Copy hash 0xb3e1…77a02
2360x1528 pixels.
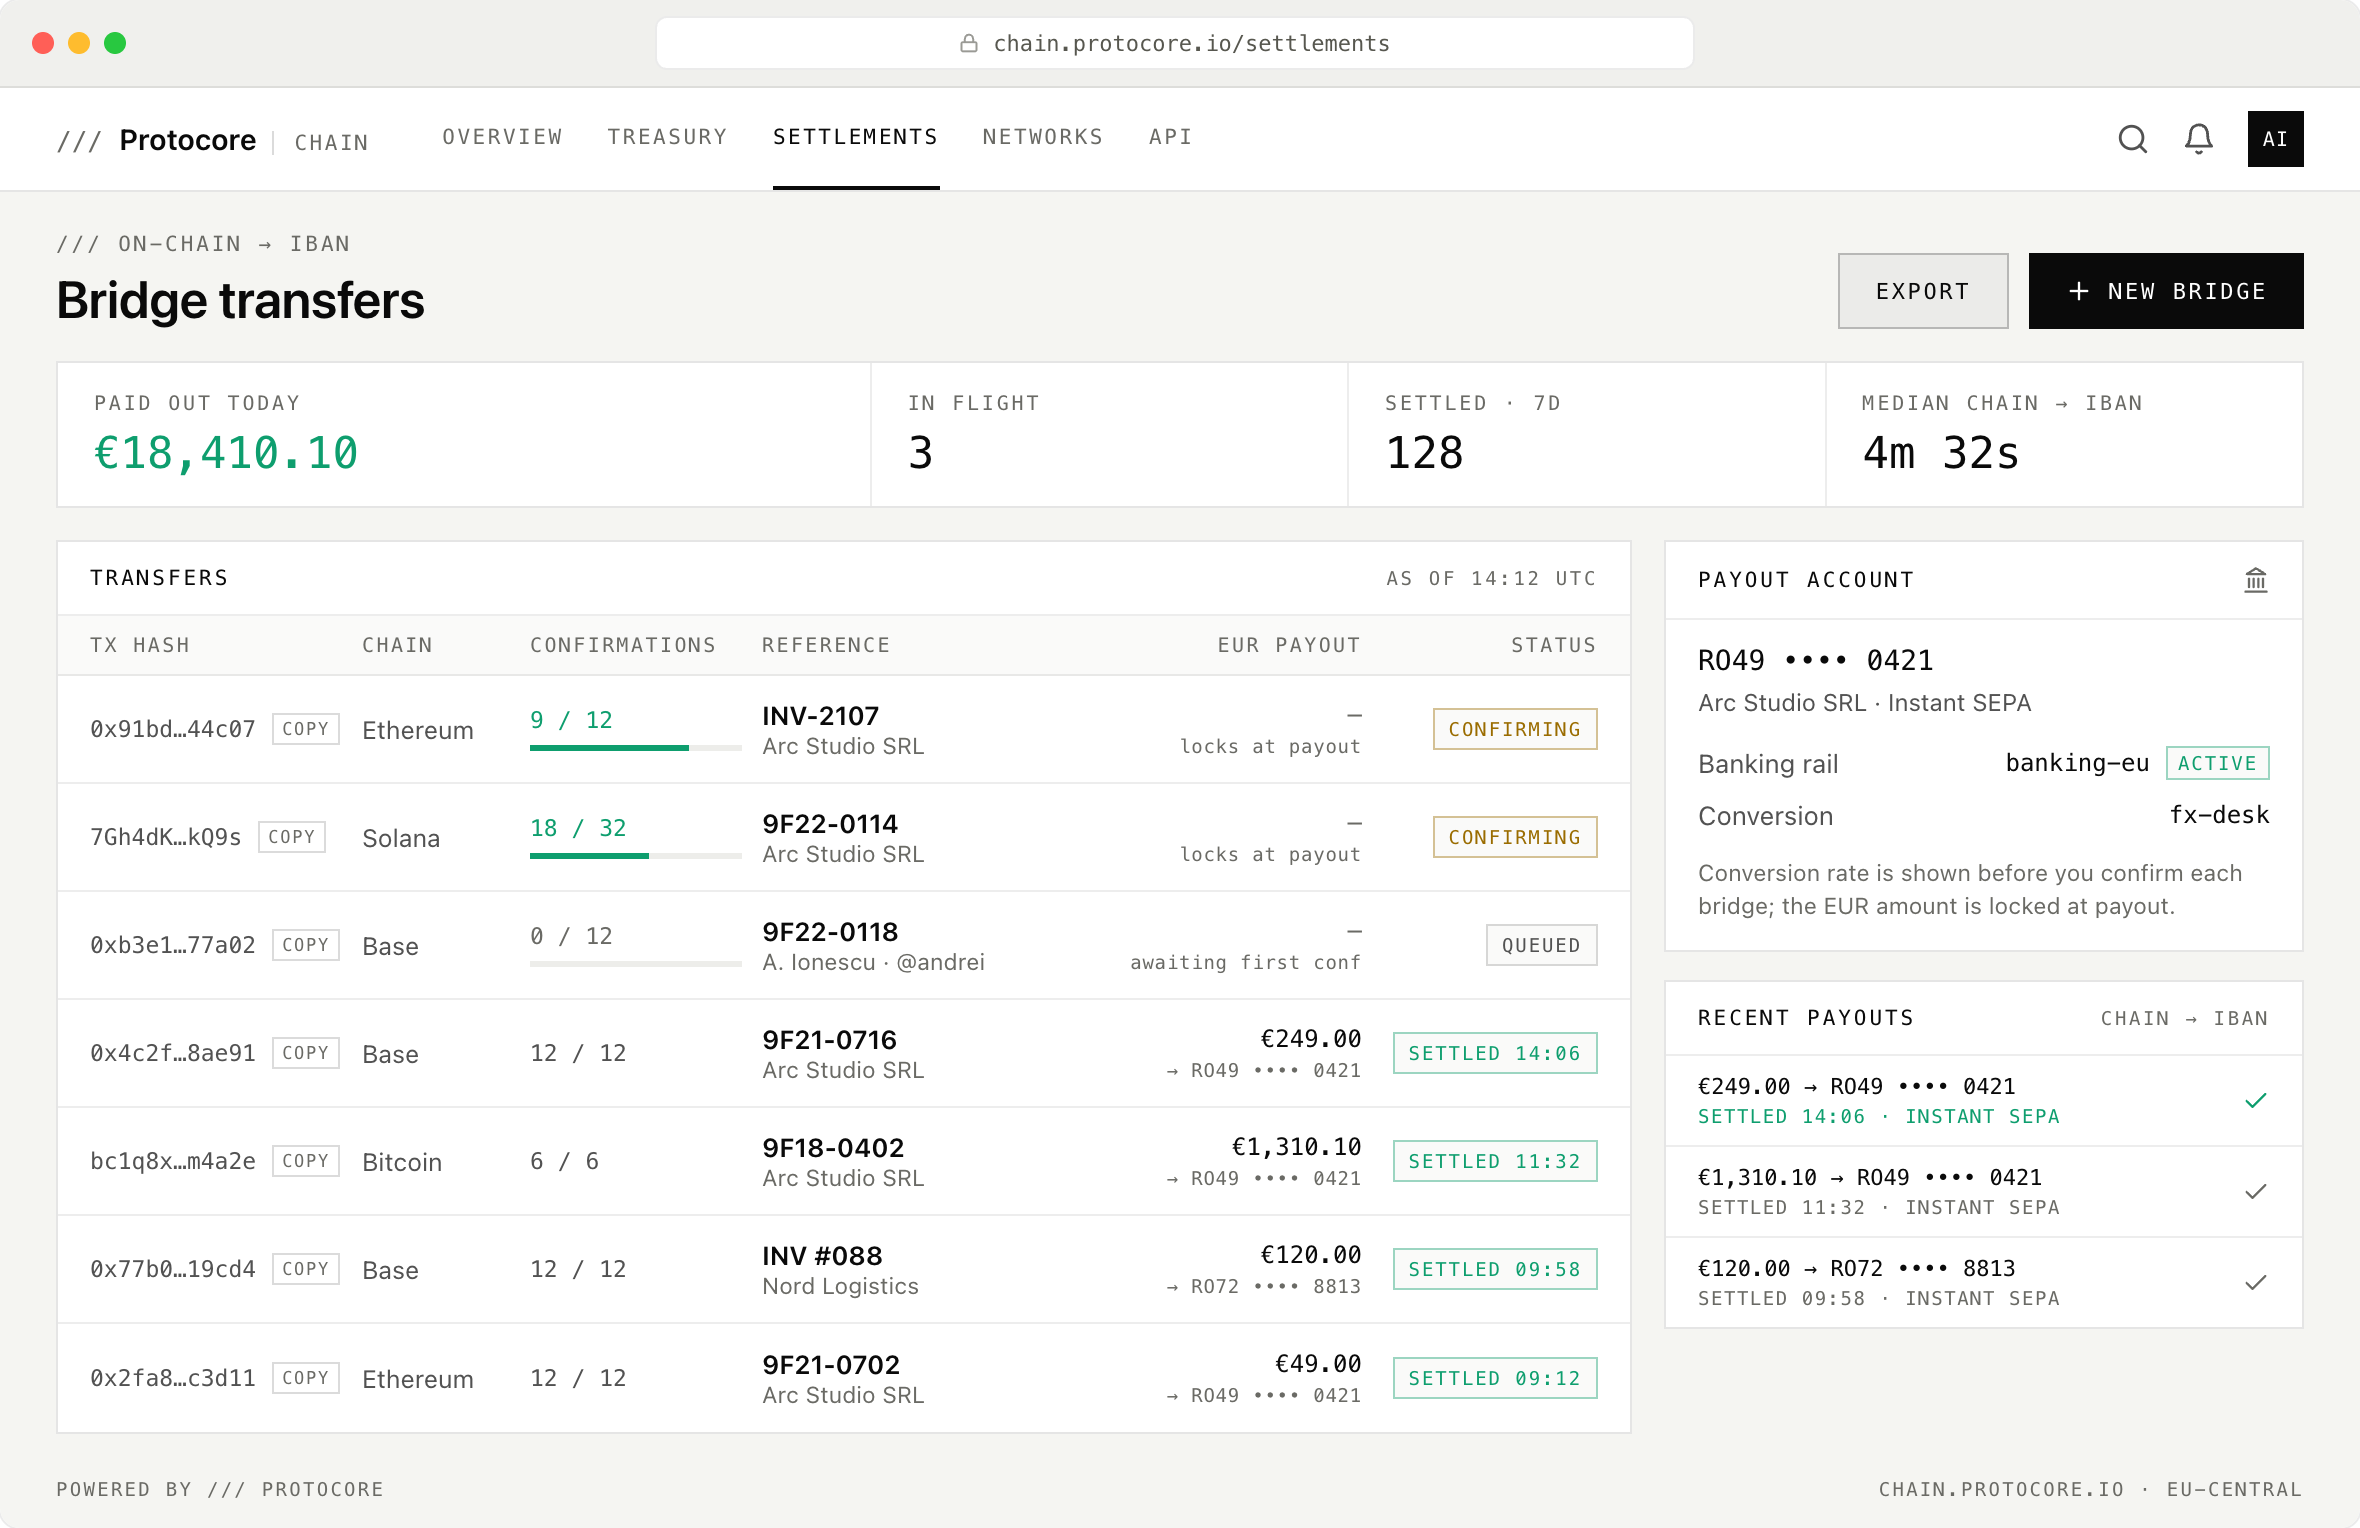(x=306, y=945)
